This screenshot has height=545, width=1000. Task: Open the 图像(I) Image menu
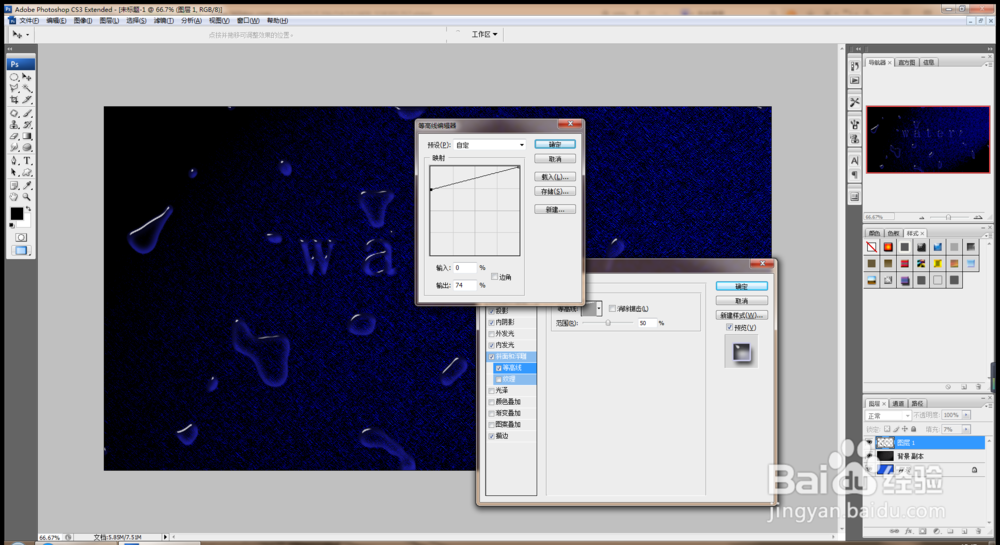tap(83, 21)
